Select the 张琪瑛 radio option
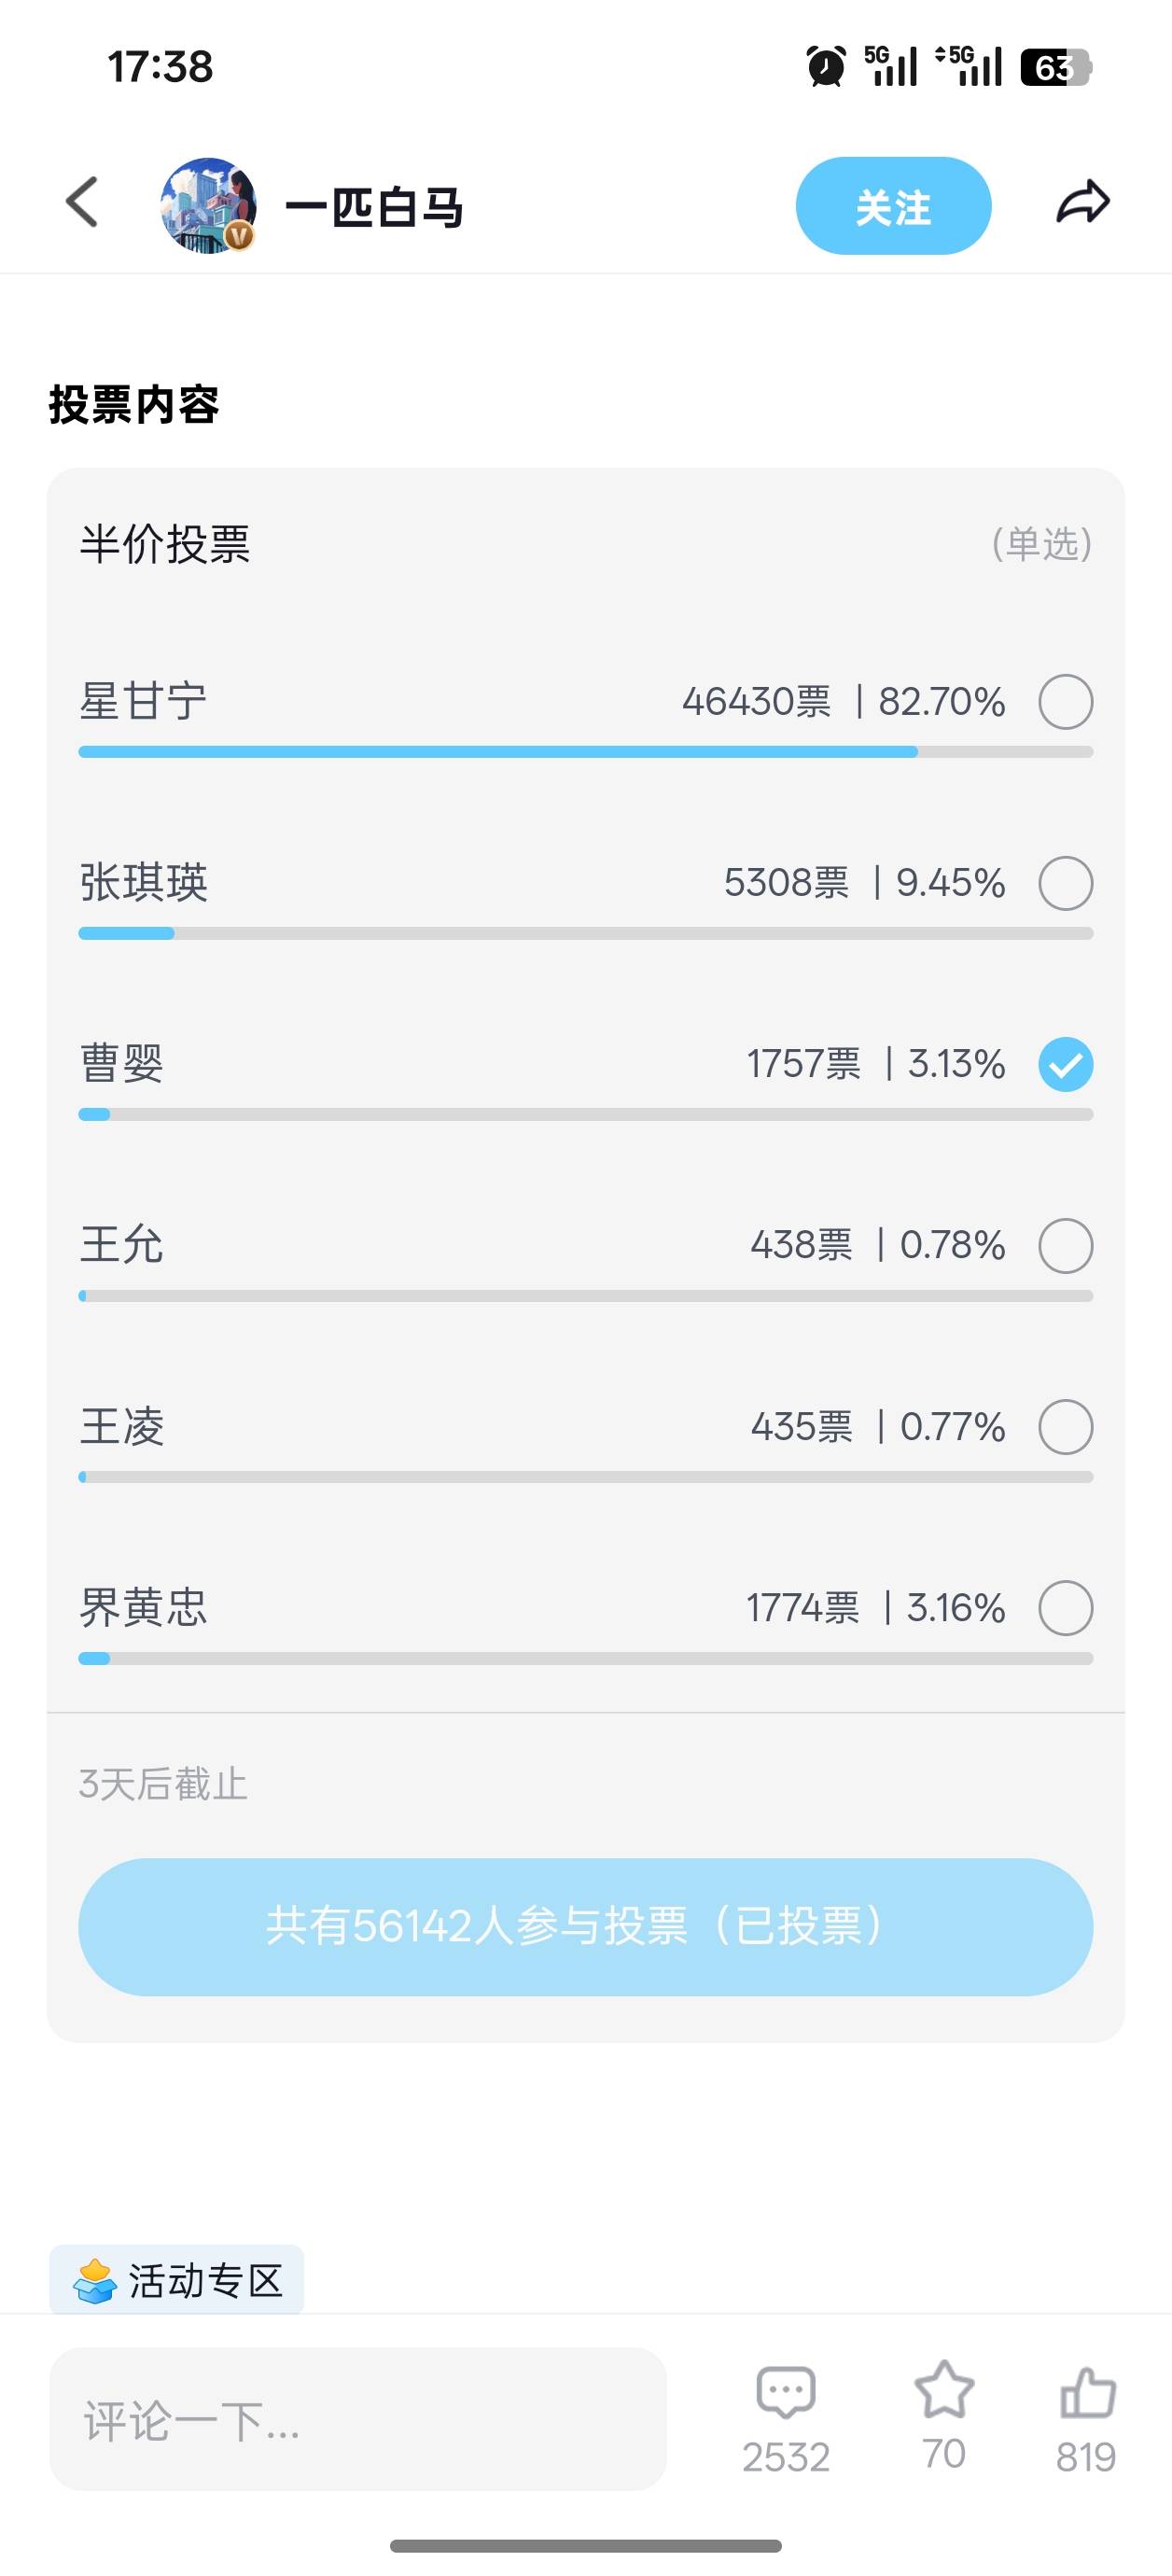This screenshot has height=2576, width=1172. (x=1065, y=883)
